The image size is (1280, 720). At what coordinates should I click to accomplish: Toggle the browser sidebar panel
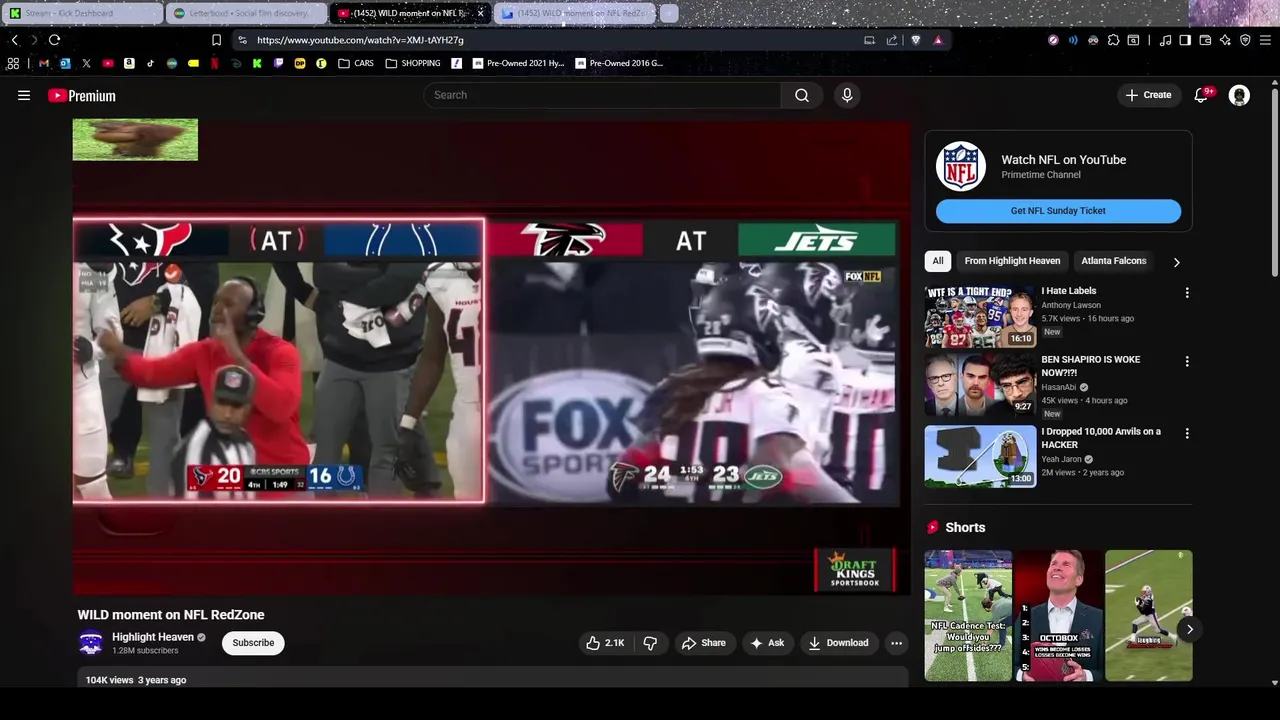[x=1185, y=40]
